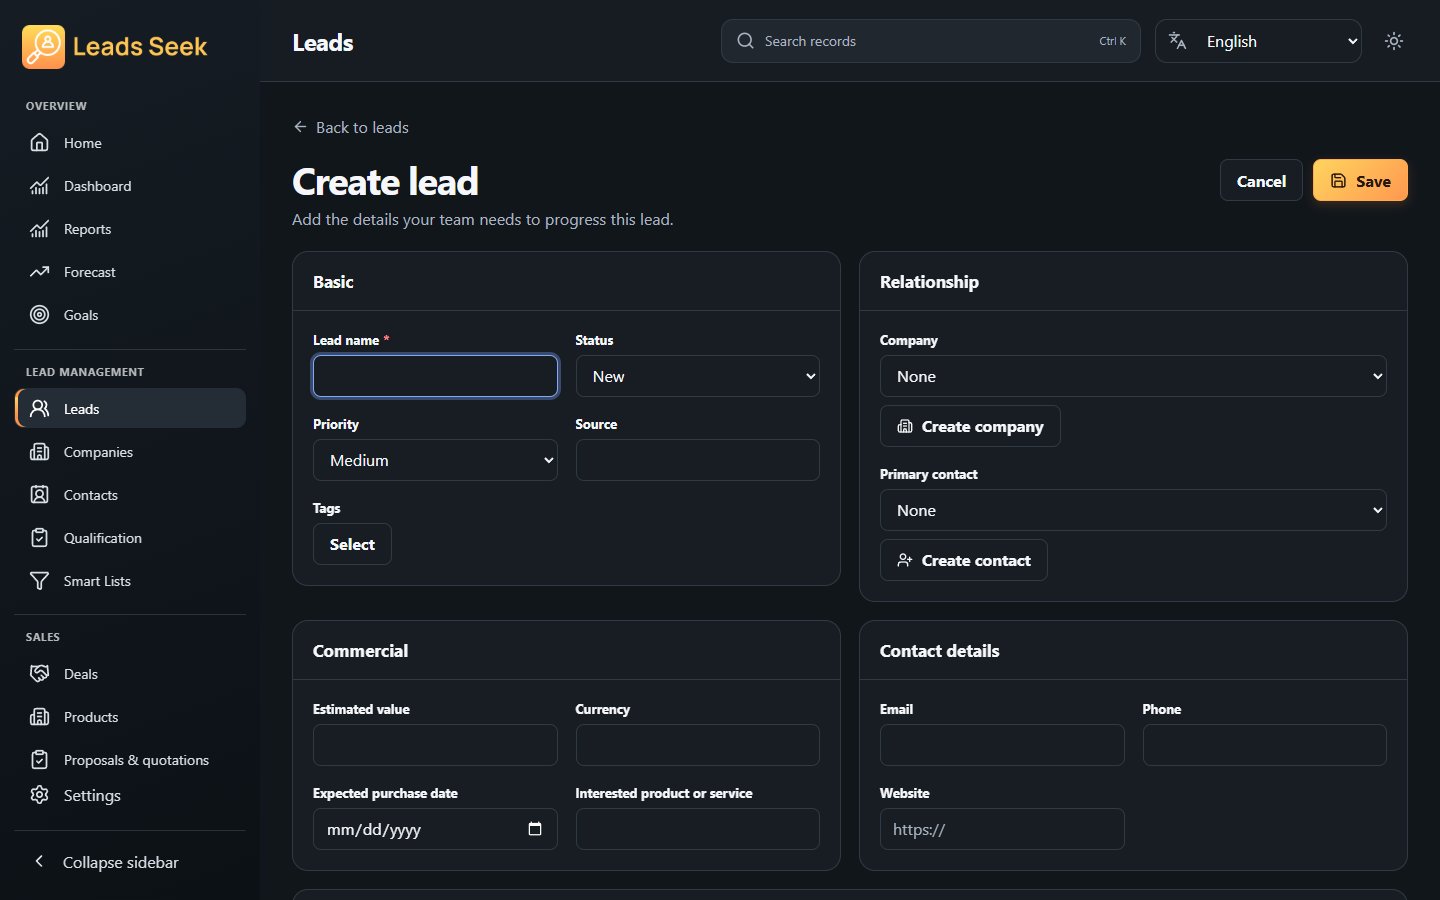The width and height of the screenshot is (1440, 900).
Task: Click the Estimated value field
Action: pos(435,745)
